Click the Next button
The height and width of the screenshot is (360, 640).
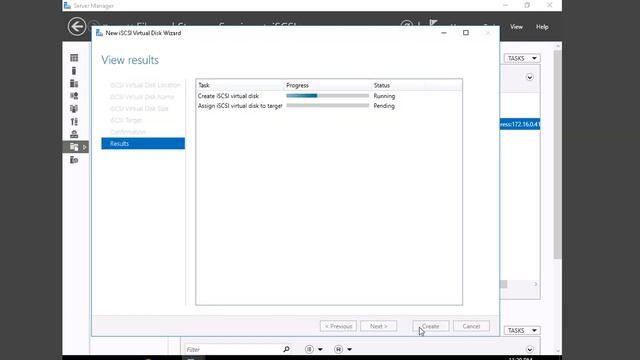[x=378, y=326]
